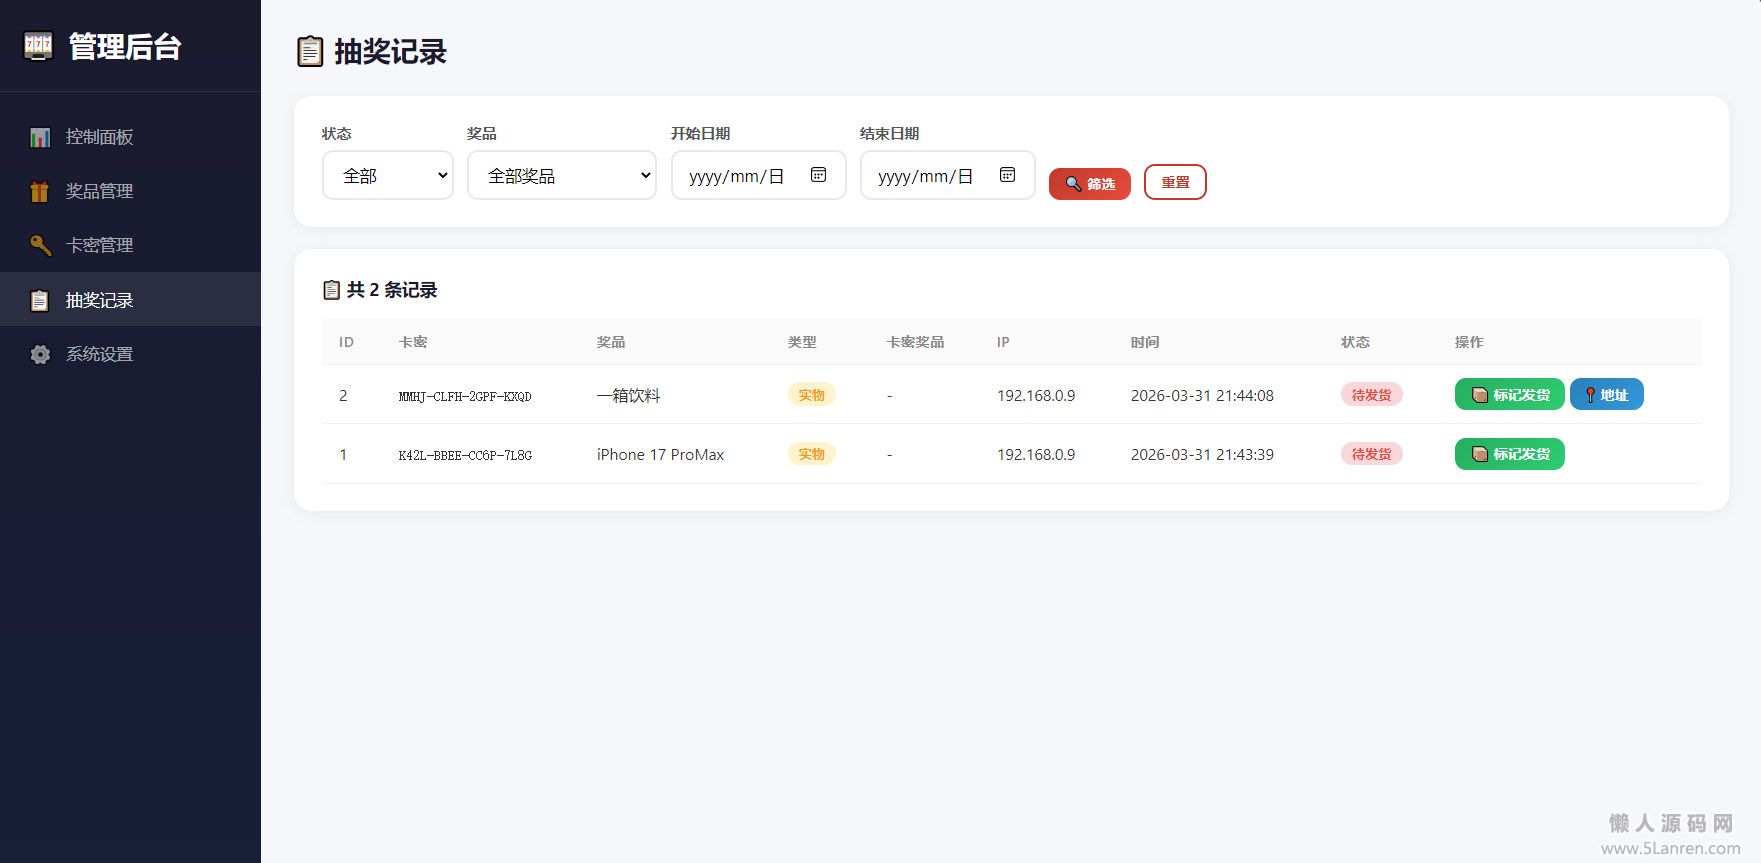Click the gift icon beside 奖品管理
This screenshot has height=863, width=1761.
[x=40, y=191]
